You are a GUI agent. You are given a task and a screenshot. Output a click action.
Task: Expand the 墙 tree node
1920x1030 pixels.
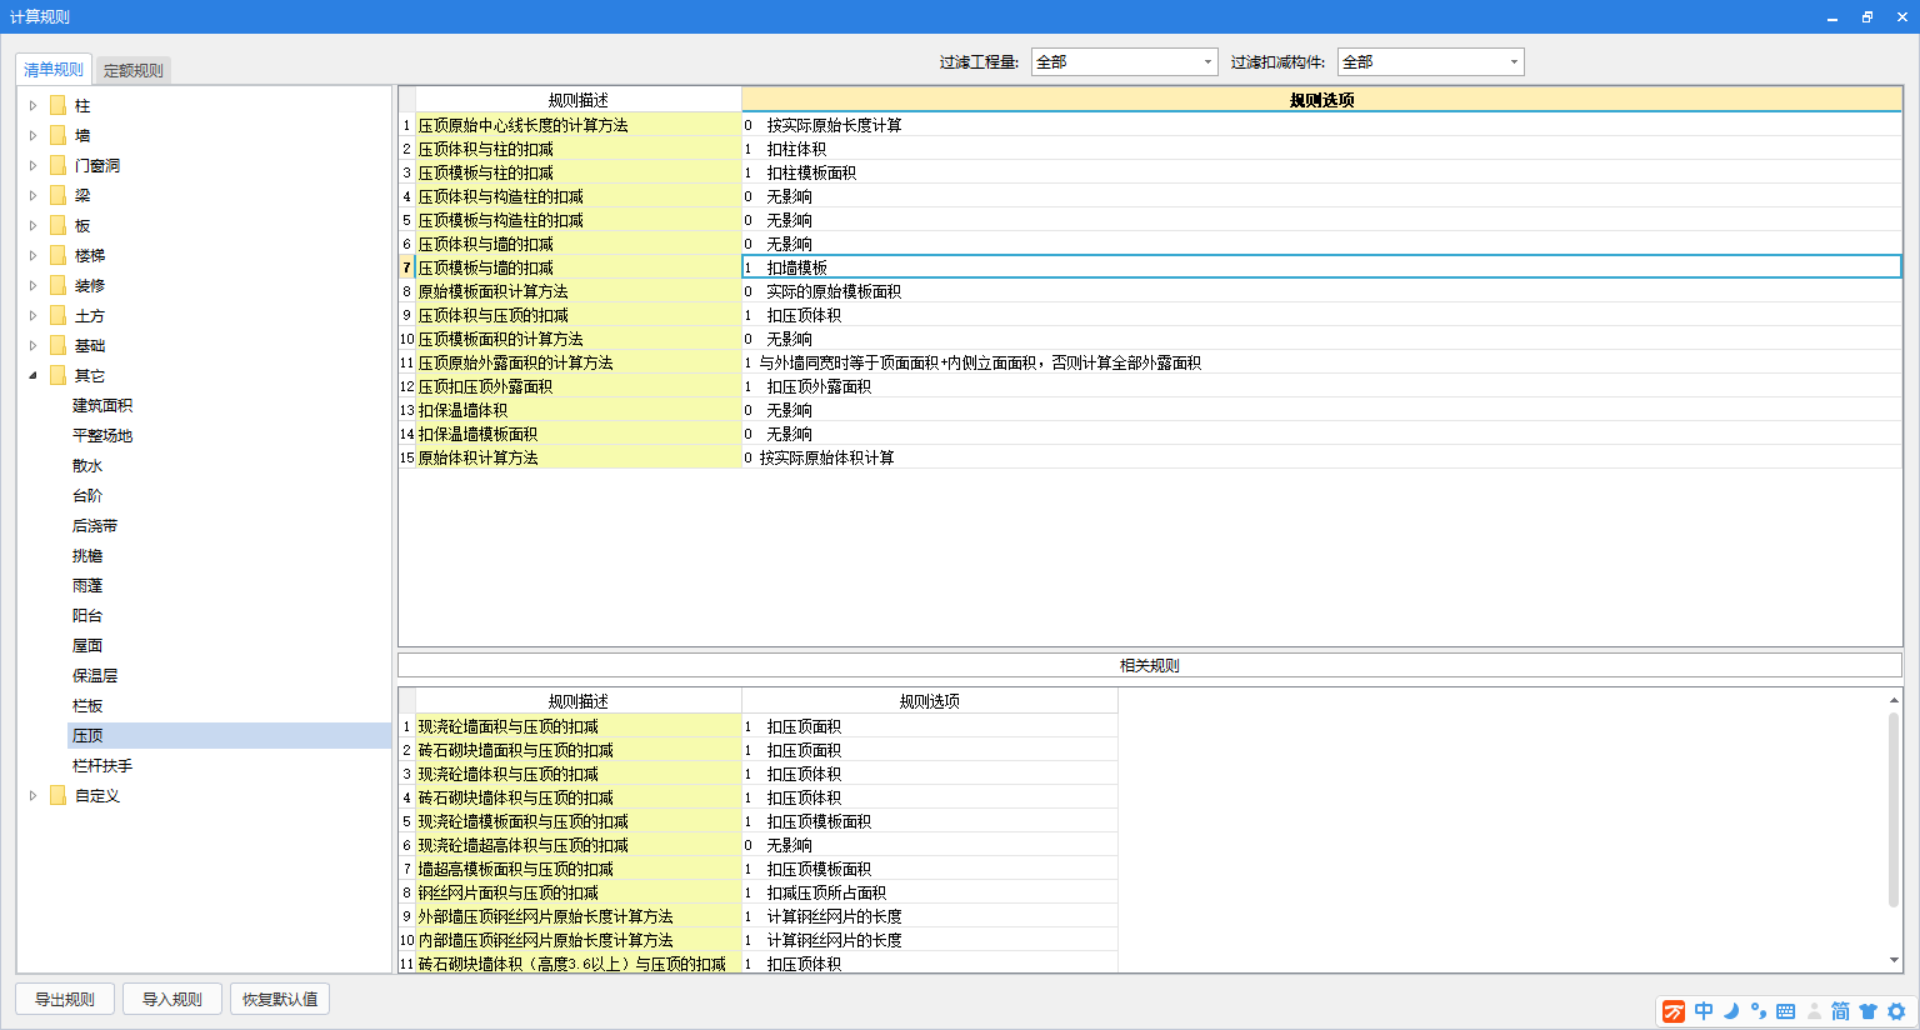33,136
